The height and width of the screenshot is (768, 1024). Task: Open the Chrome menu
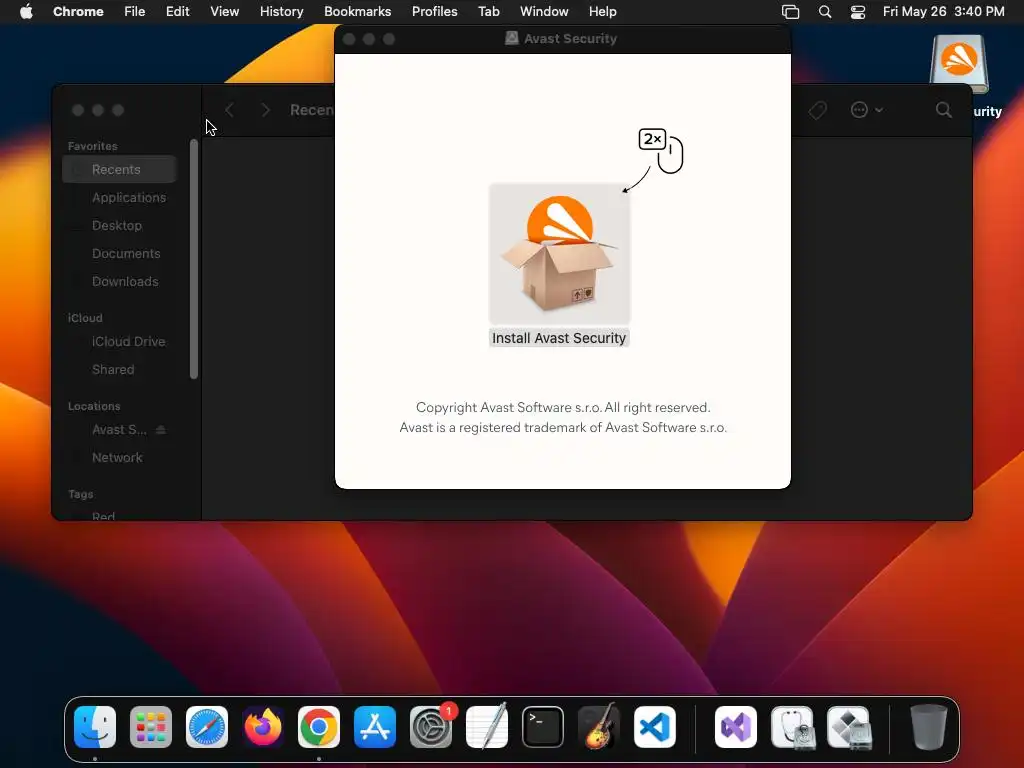point(78,12)
